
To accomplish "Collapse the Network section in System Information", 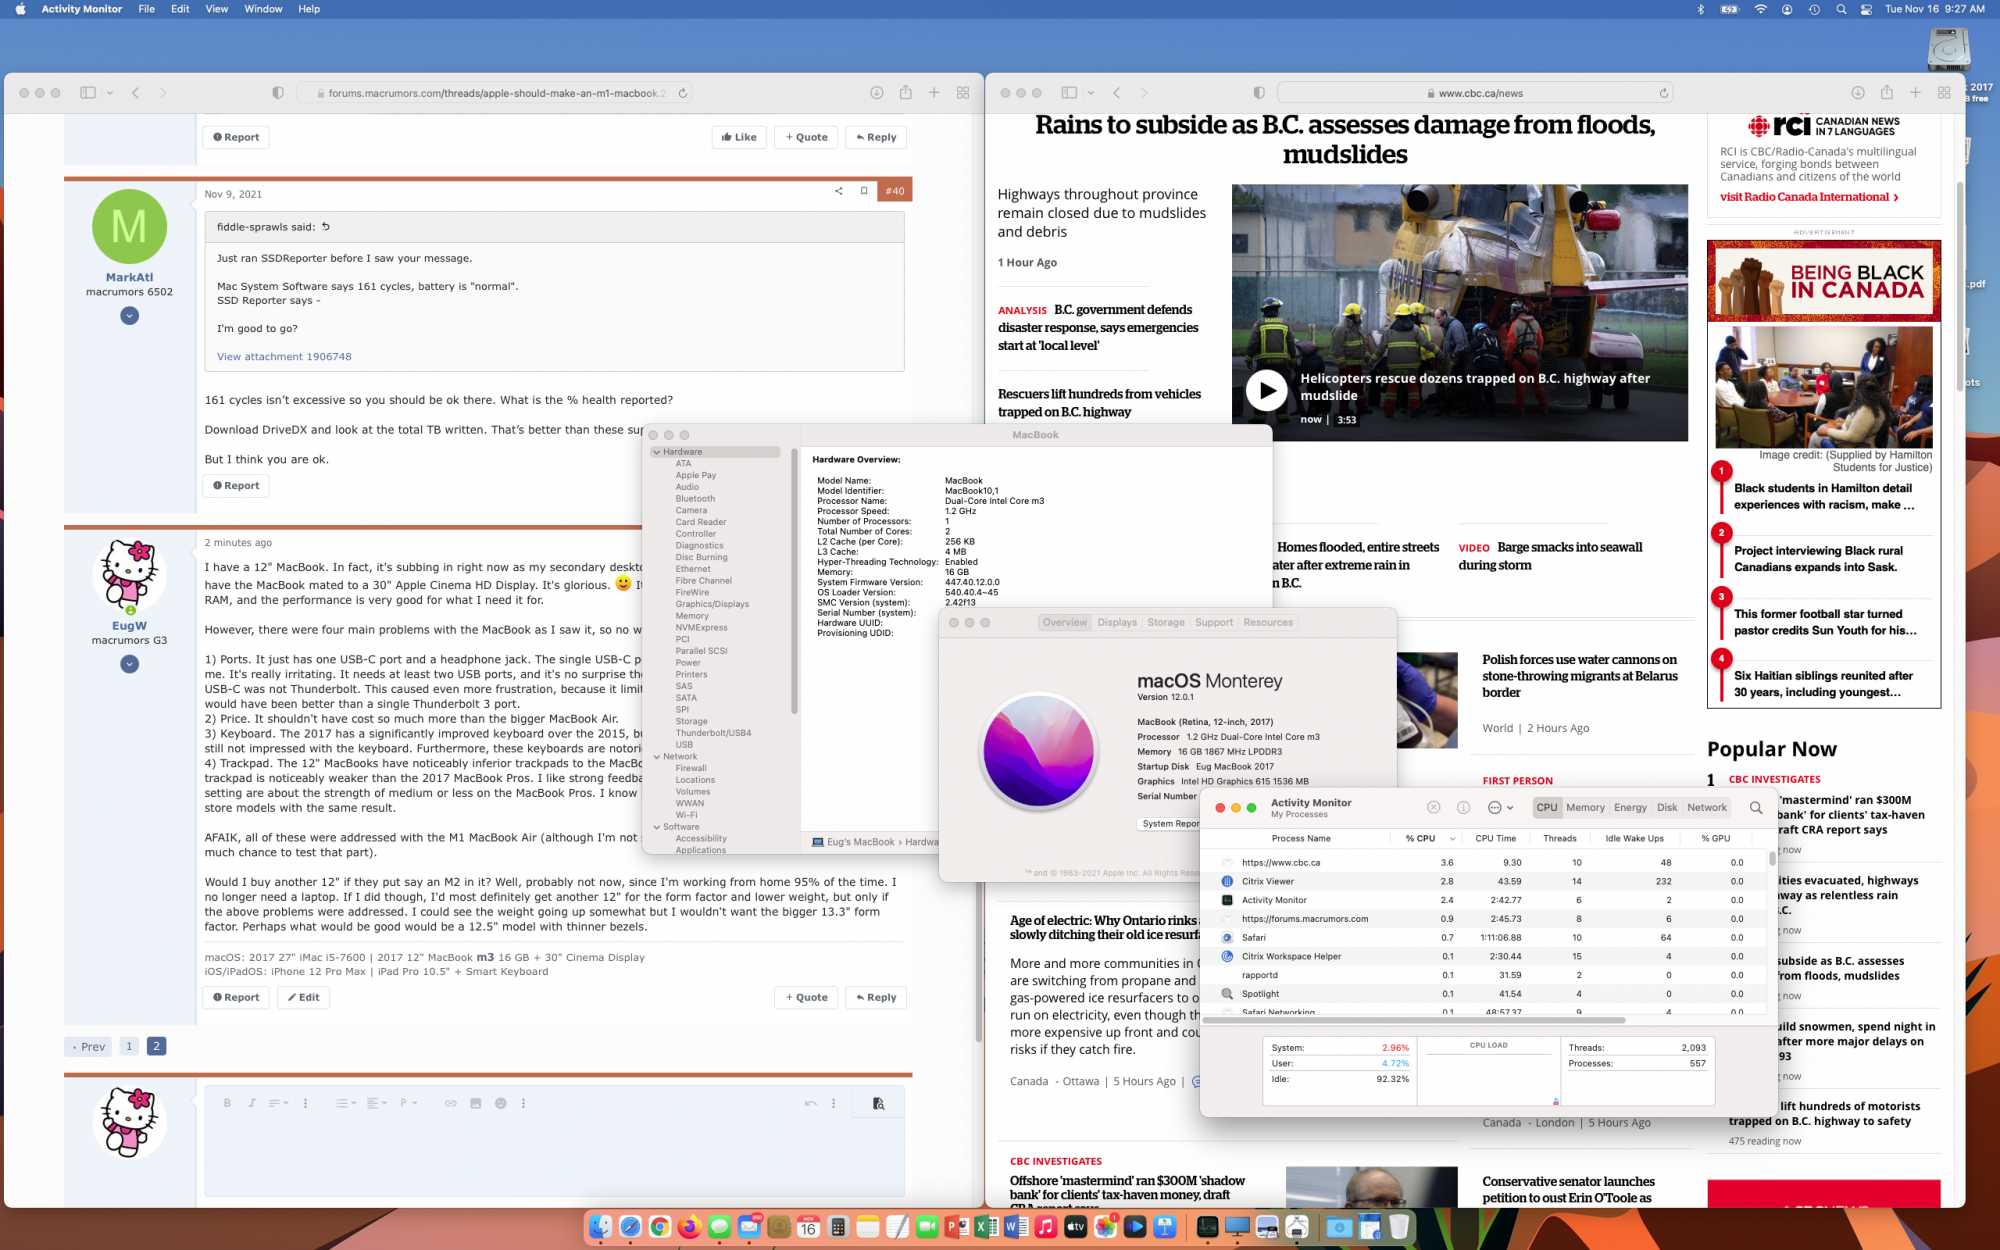I will coord(657,757).
